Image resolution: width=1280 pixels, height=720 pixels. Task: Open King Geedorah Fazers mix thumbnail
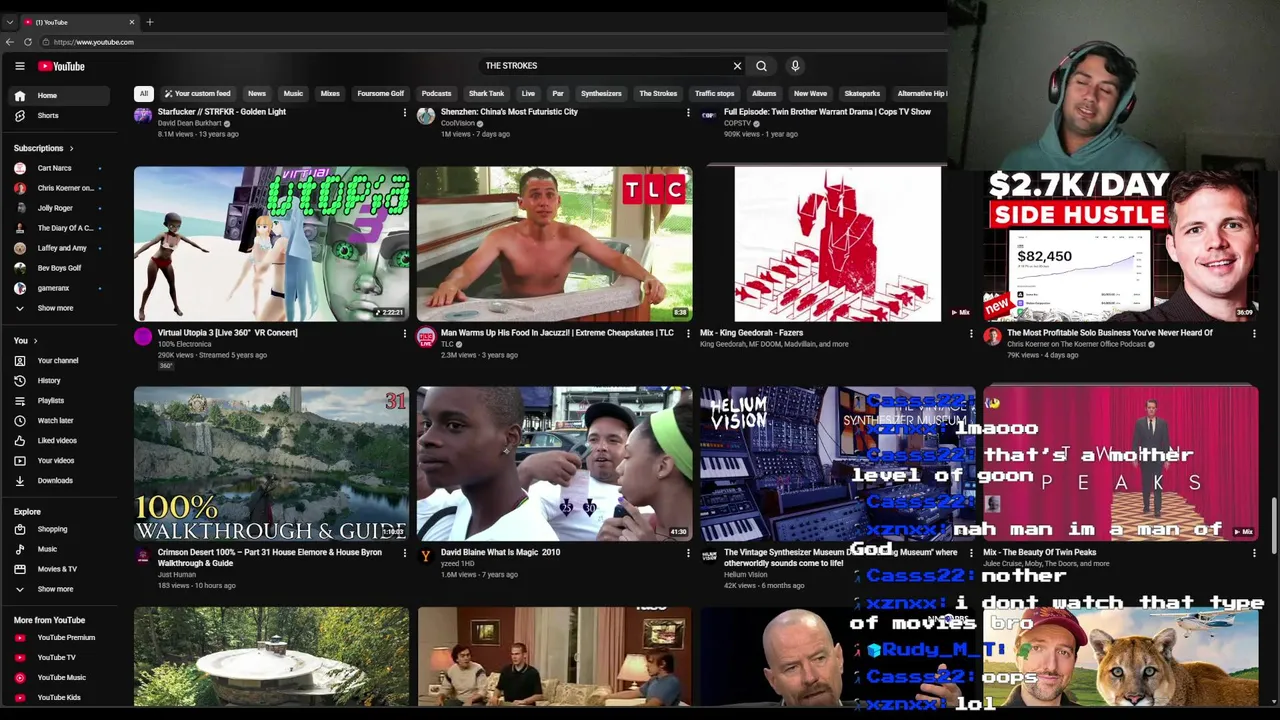click(x=837, y=244)
